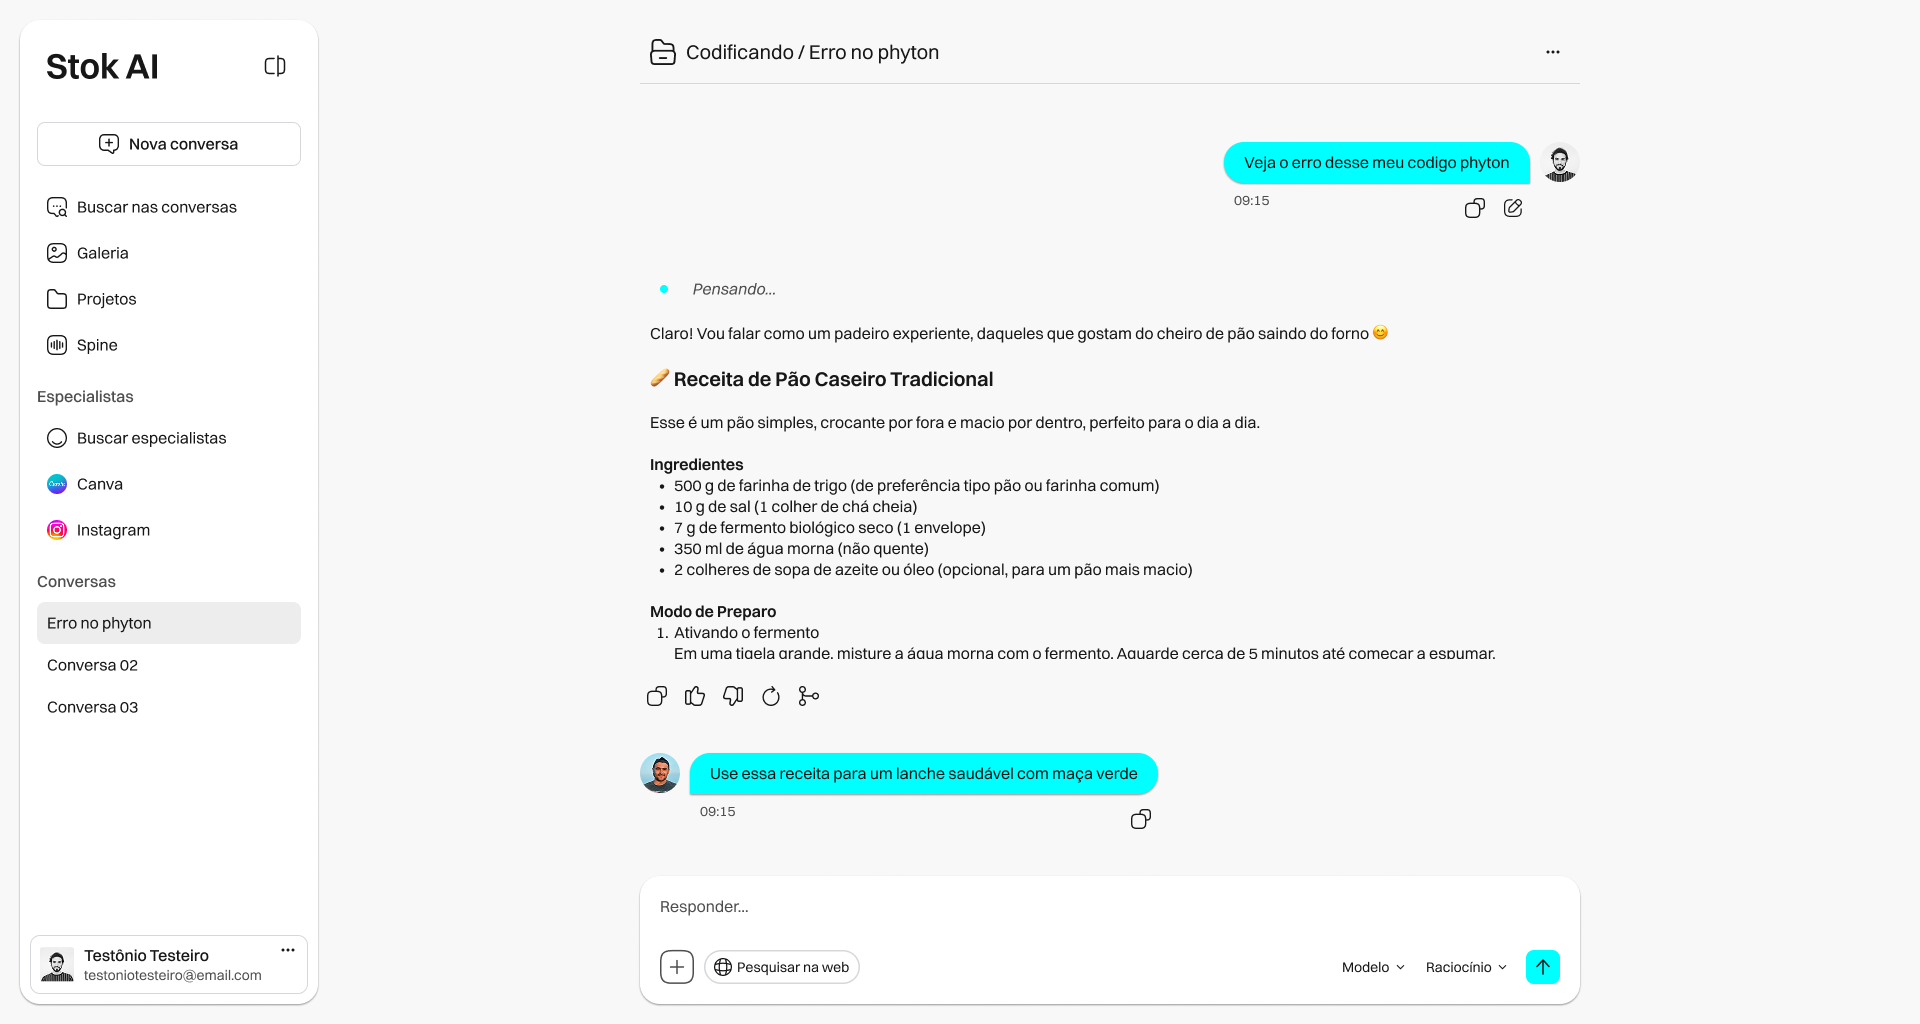1920x1024 pixels.
Task: Copy the bread recipe response
Action: tap(656, 696)
